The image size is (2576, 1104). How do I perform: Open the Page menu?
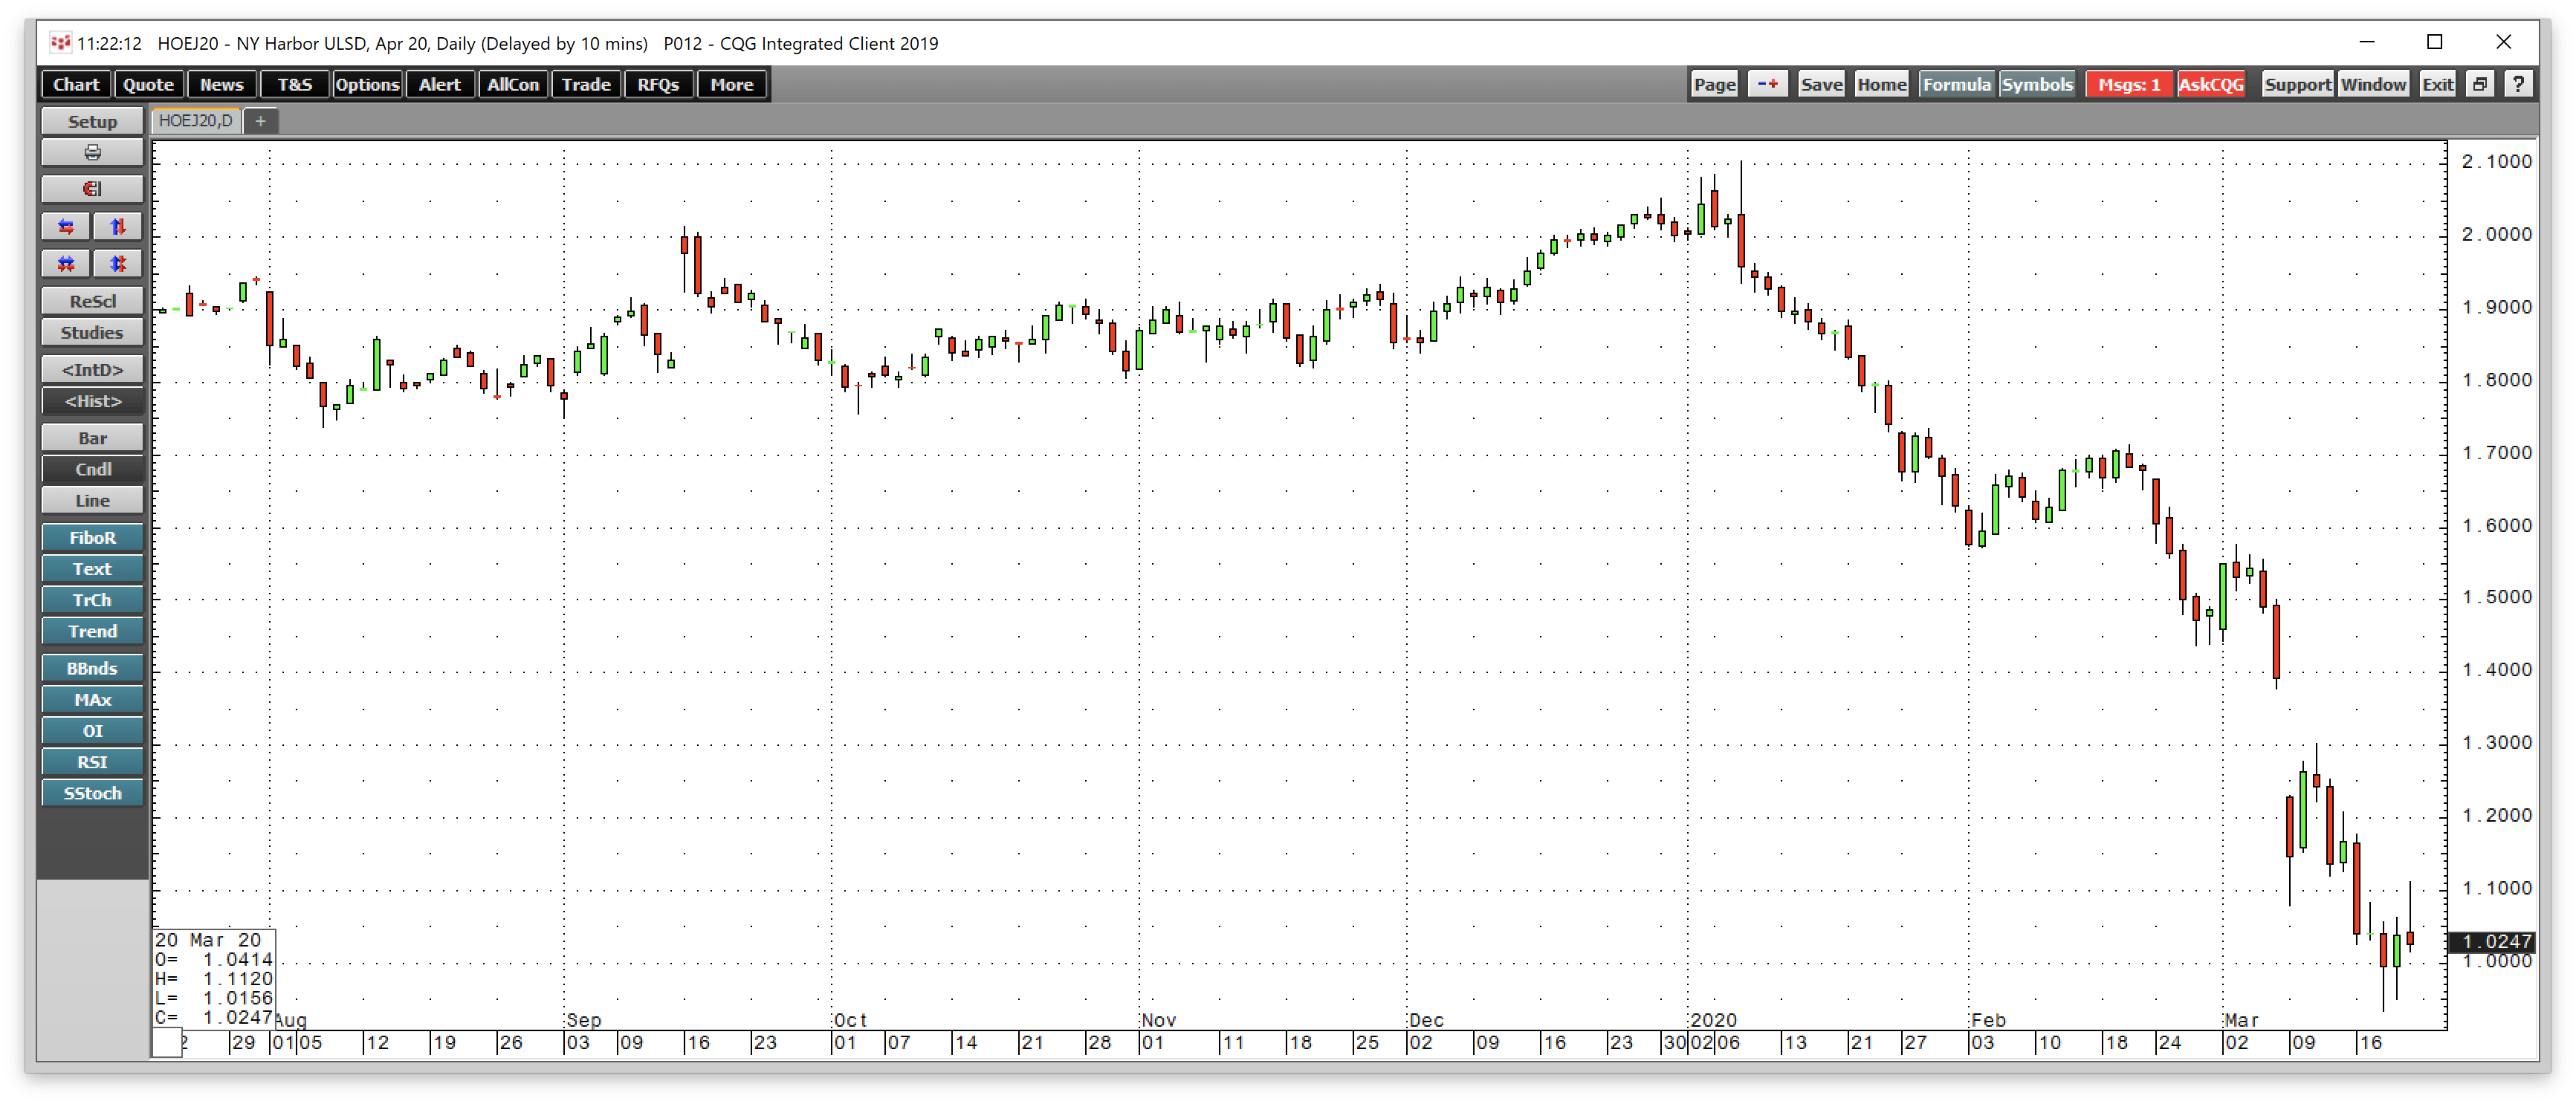tap(1714, 84)
